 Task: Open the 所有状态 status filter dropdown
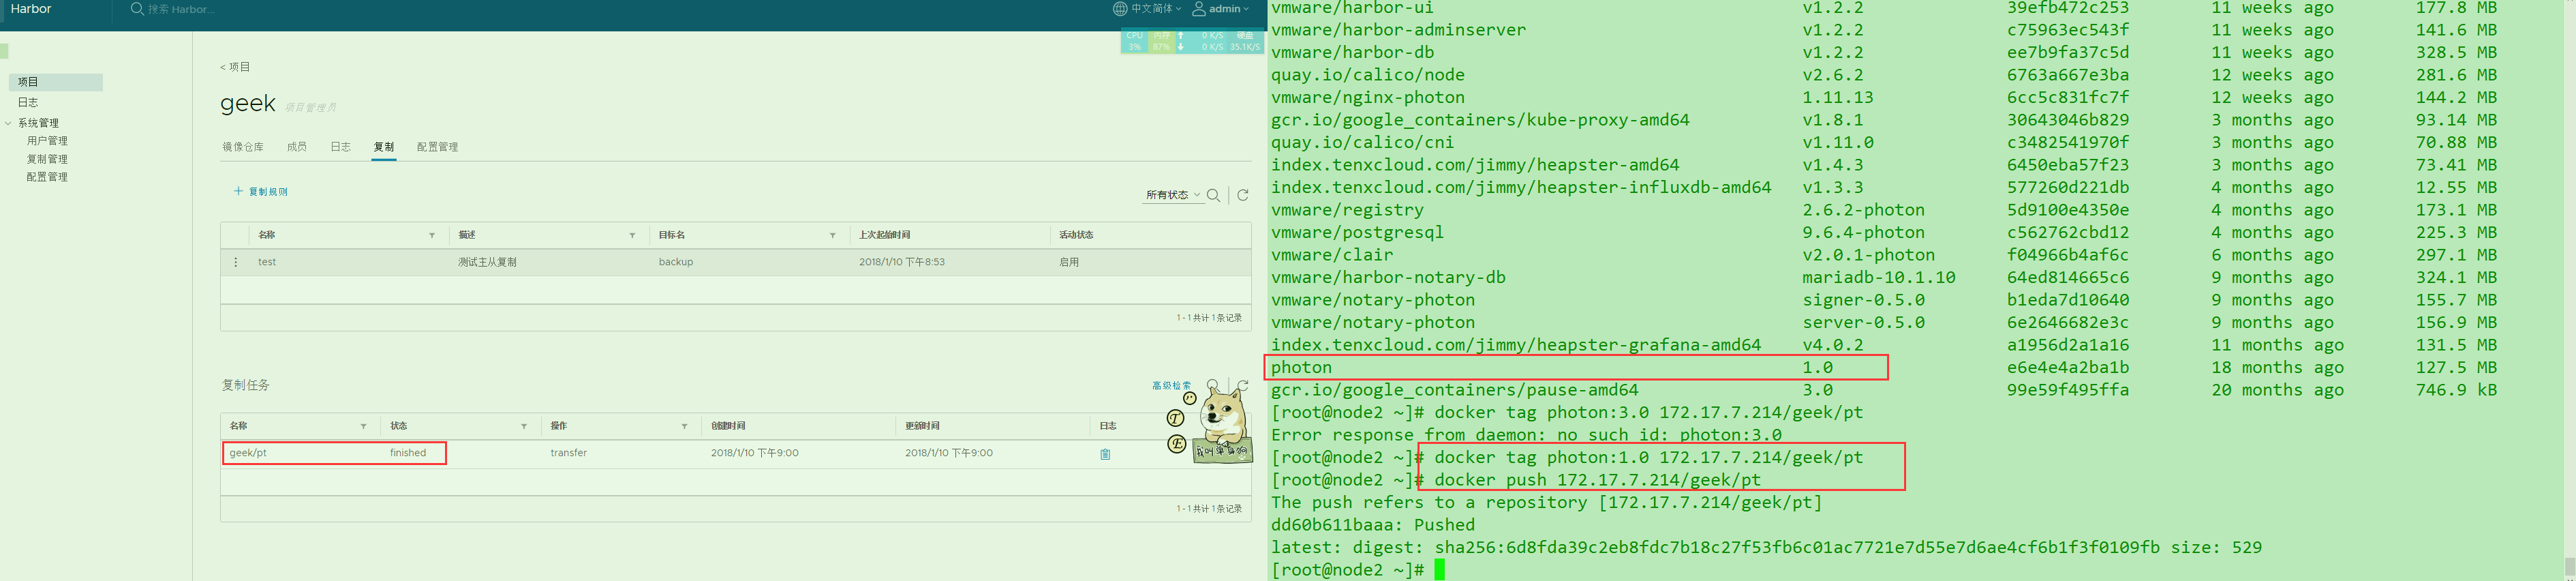(1172, 195)
